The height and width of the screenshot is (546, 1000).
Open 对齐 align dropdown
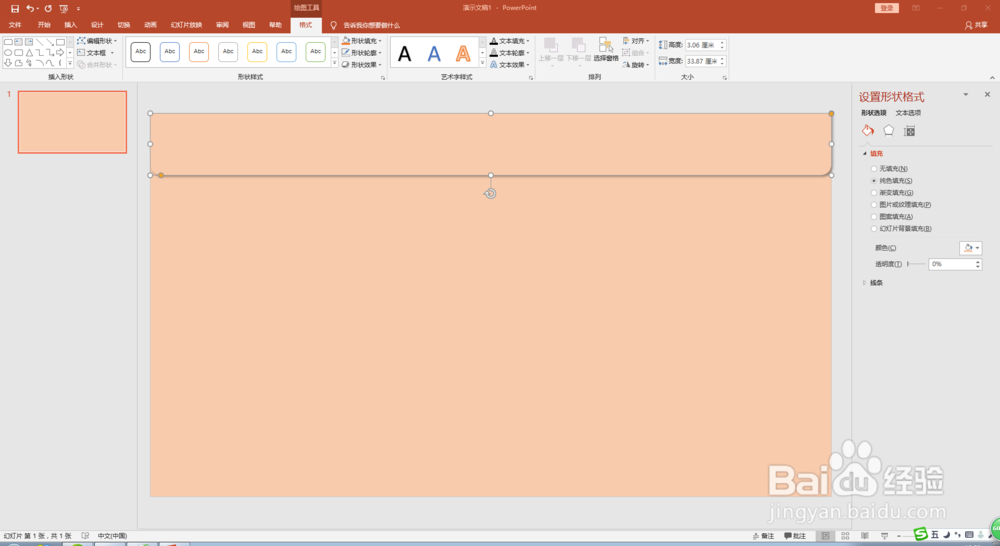click(x=636, y=41)
